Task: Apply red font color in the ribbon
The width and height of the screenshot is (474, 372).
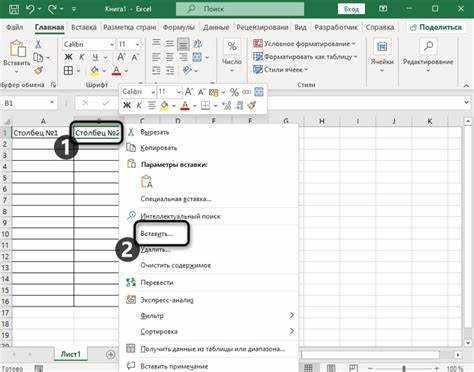Action: [x=116, y=70]
